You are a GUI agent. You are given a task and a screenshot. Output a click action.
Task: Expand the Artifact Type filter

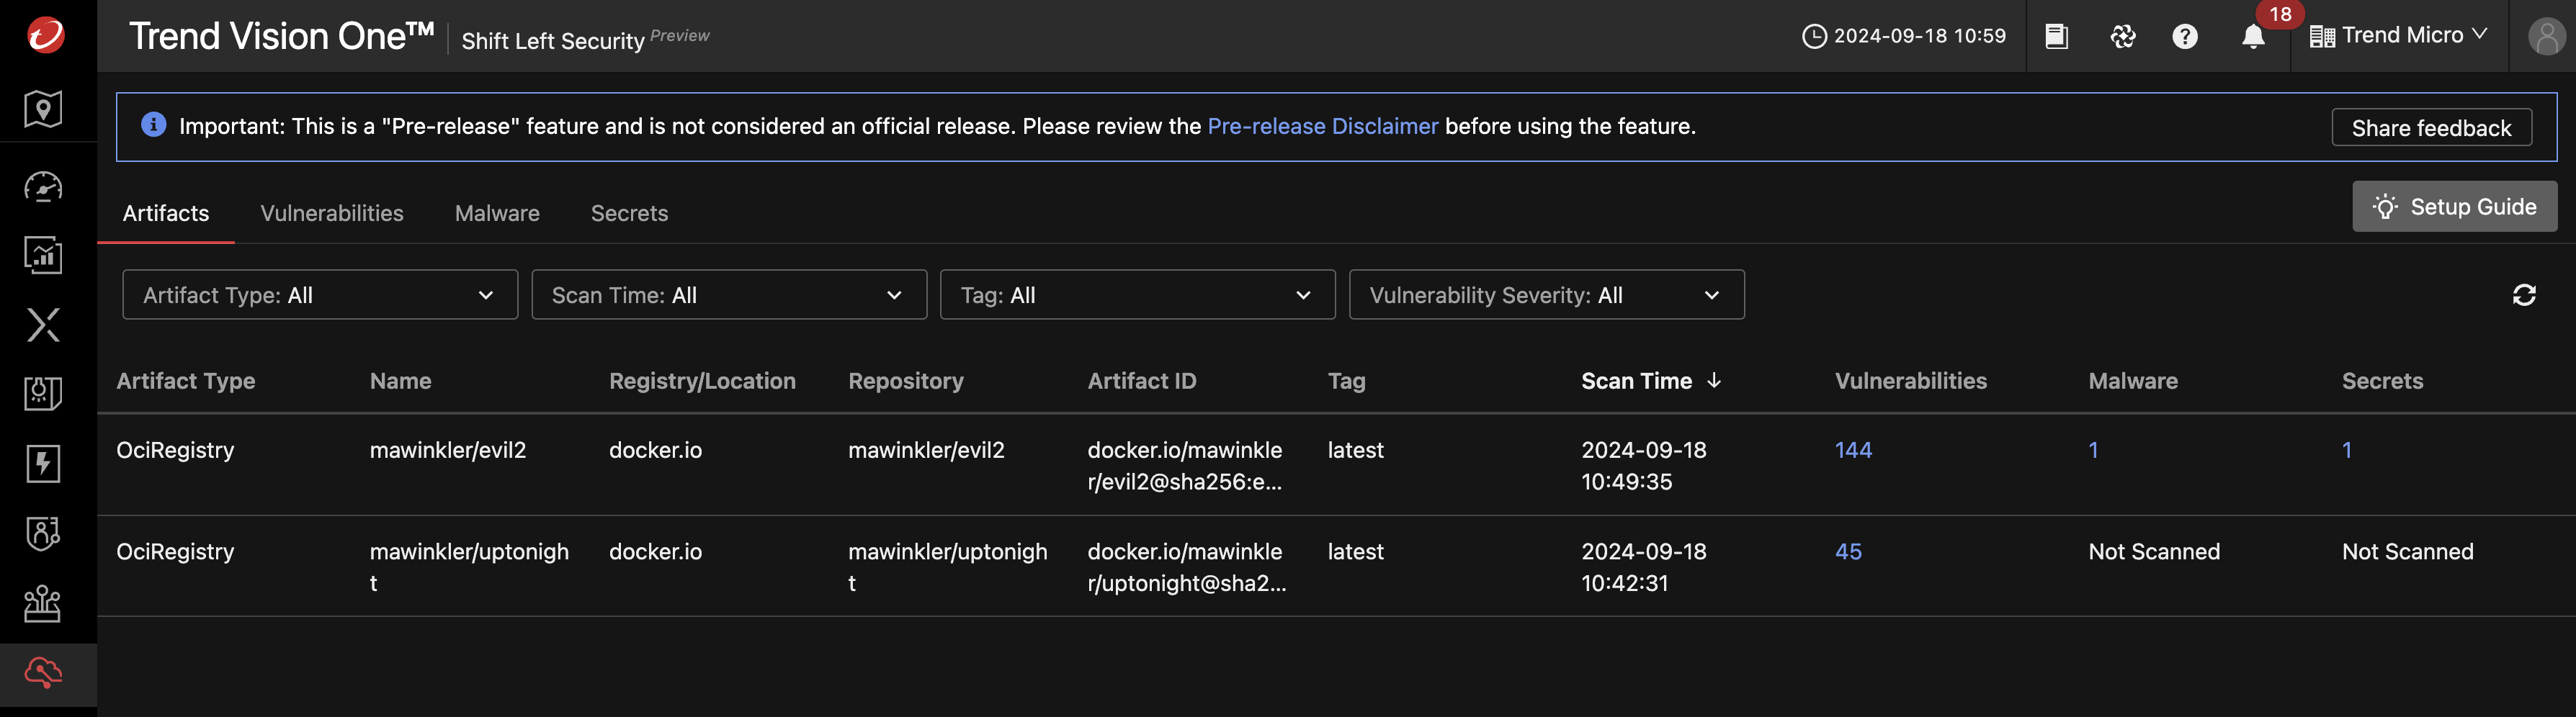coord(320,295)
